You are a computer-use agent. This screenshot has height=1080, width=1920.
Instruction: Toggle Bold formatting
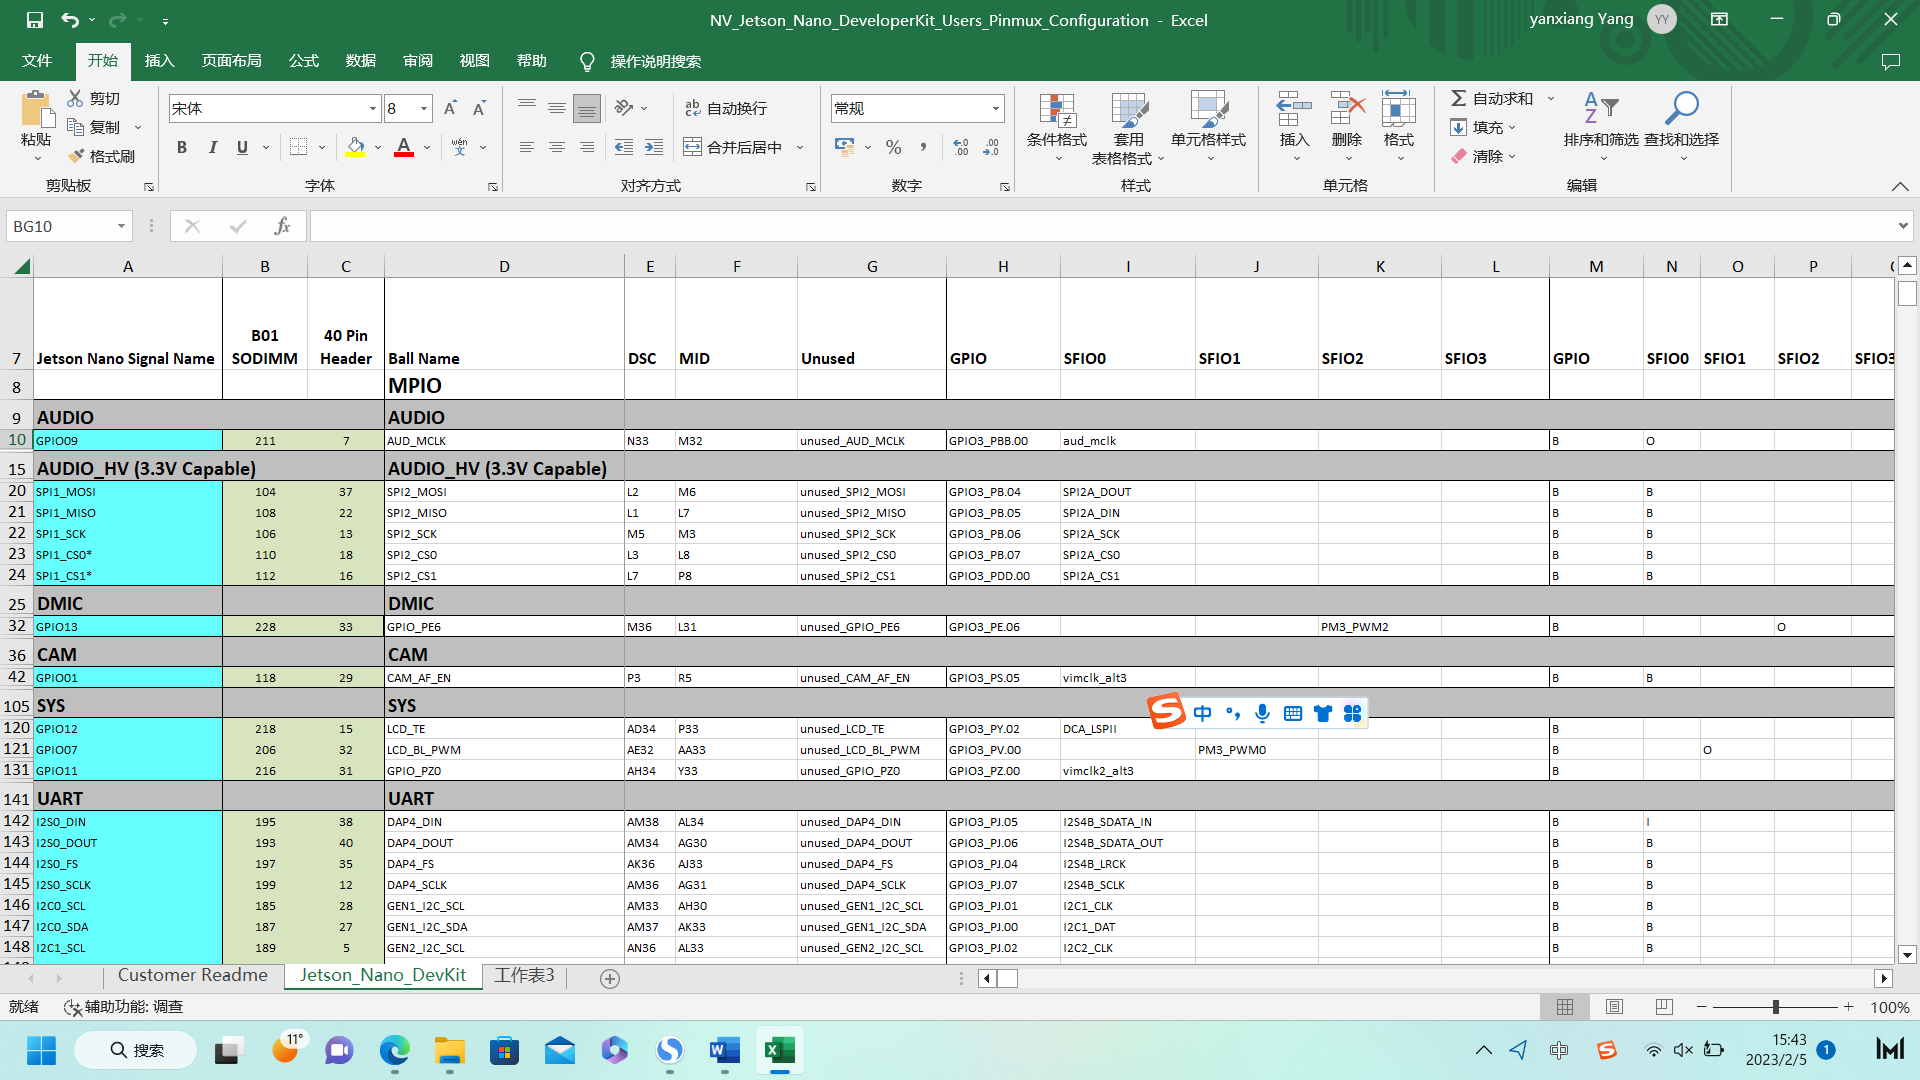[x=181, y=147]
